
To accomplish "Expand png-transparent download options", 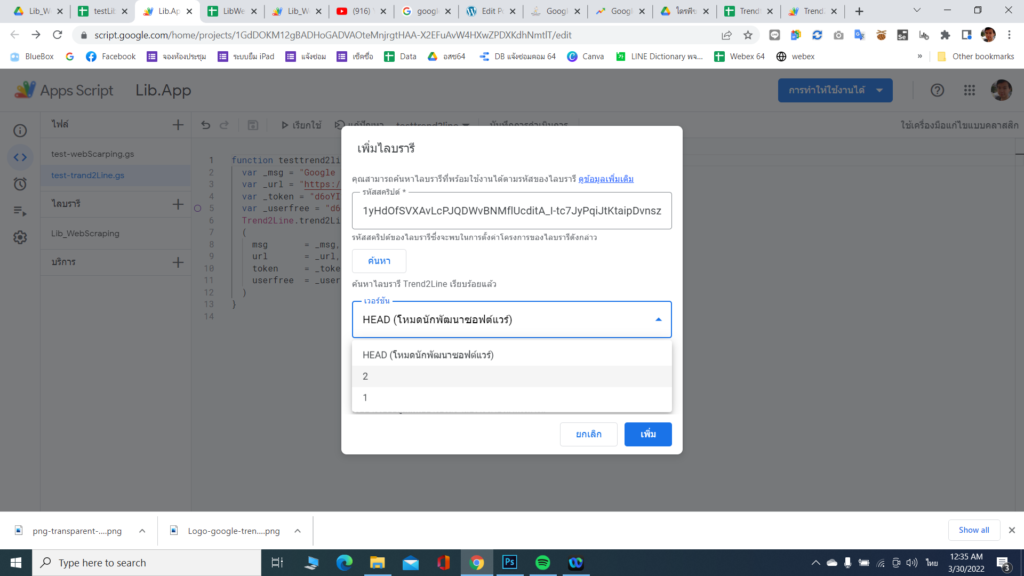I will coord(142,531).
